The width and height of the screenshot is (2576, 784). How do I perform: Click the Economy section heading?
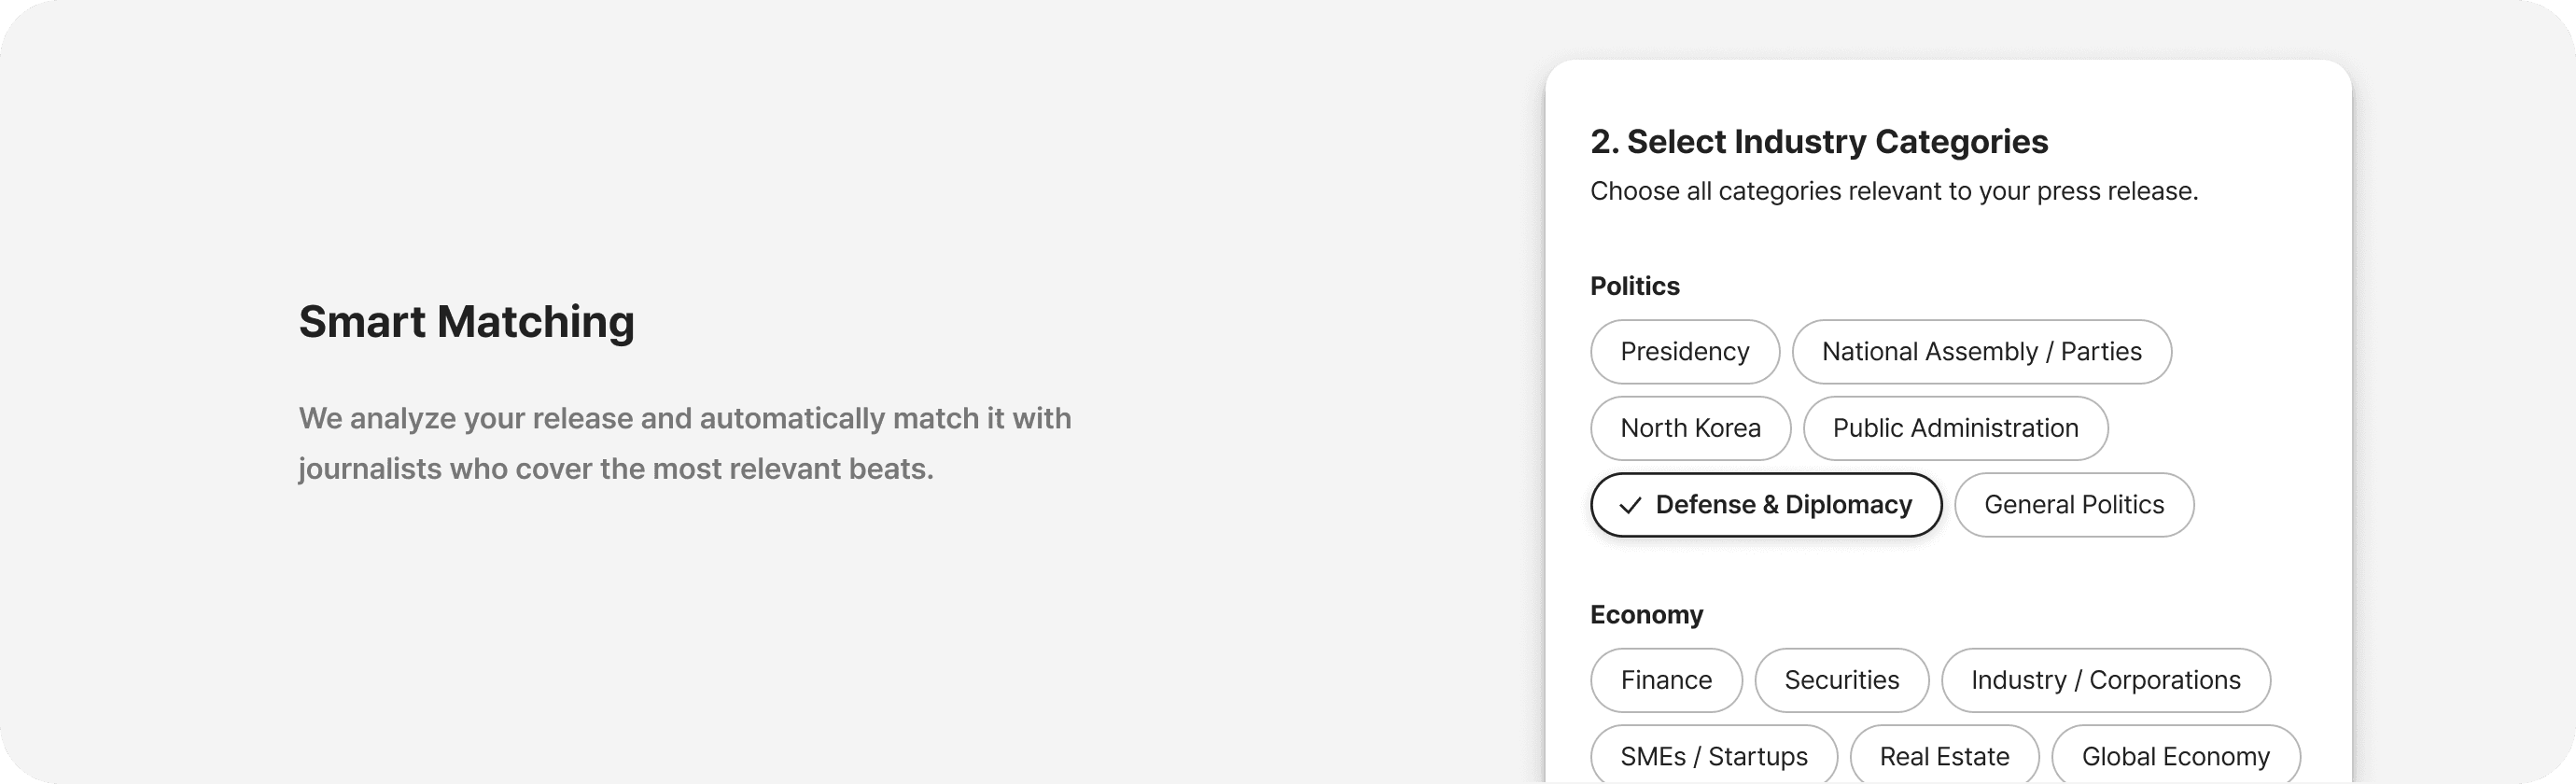1646,615
